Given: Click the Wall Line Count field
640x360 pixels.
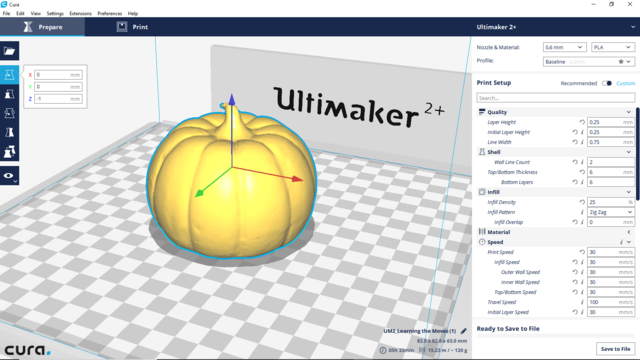Looking at the screenshot, I should click(x=611, y=162).
